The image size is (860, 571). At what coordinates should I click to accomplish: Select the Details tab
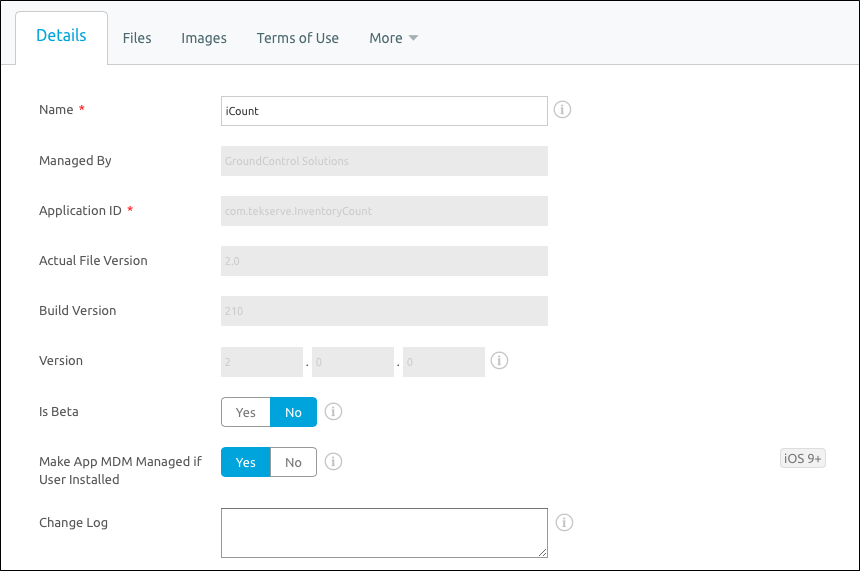point(61,37)
